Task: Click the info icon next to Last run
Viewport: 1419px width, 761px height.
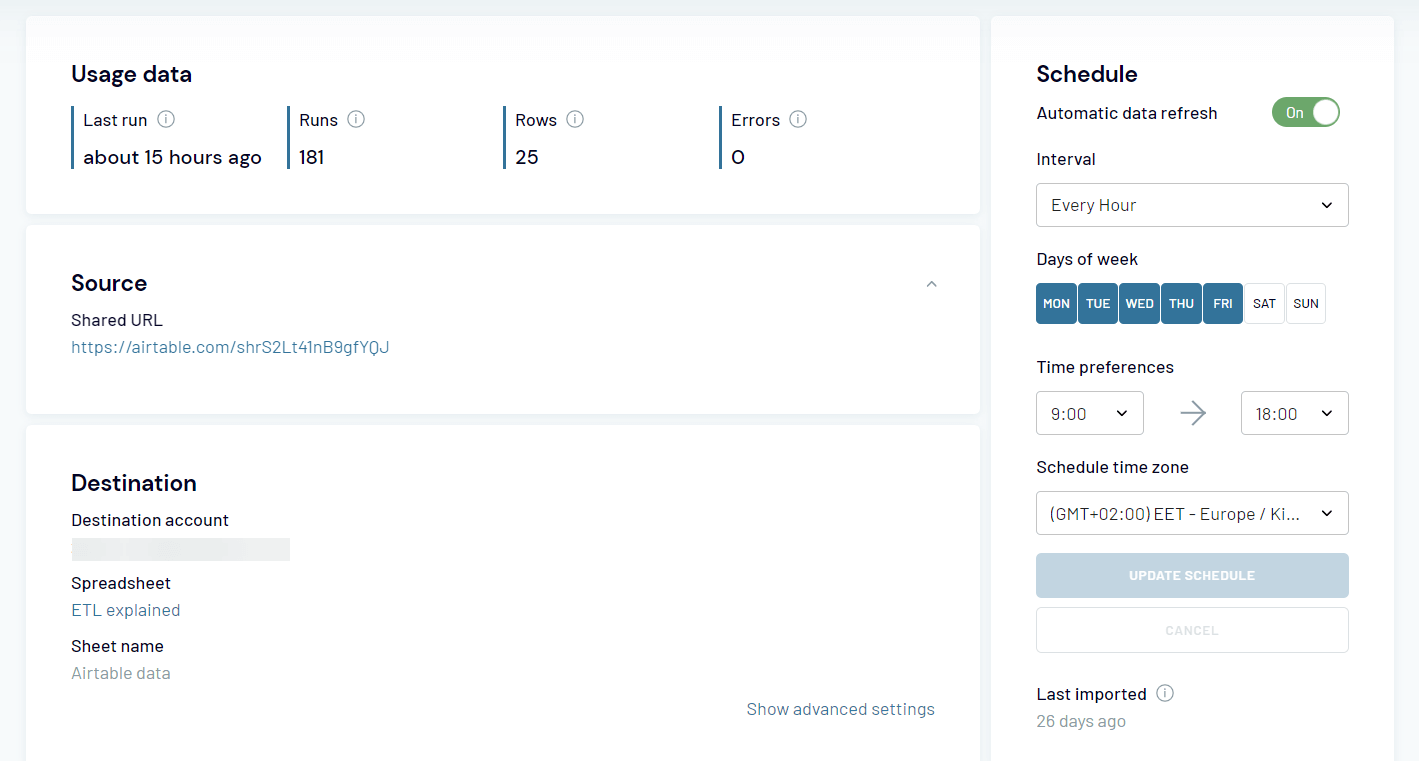Action: point(165,119)
